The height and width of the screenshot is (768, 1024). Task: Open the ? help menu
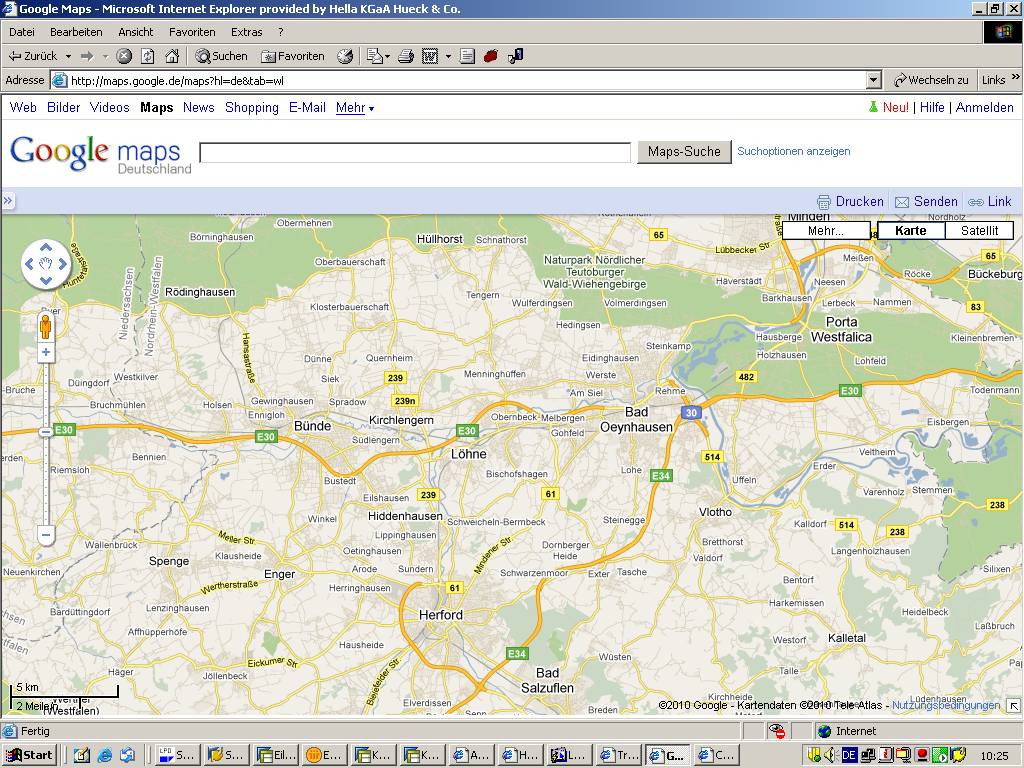281,32
